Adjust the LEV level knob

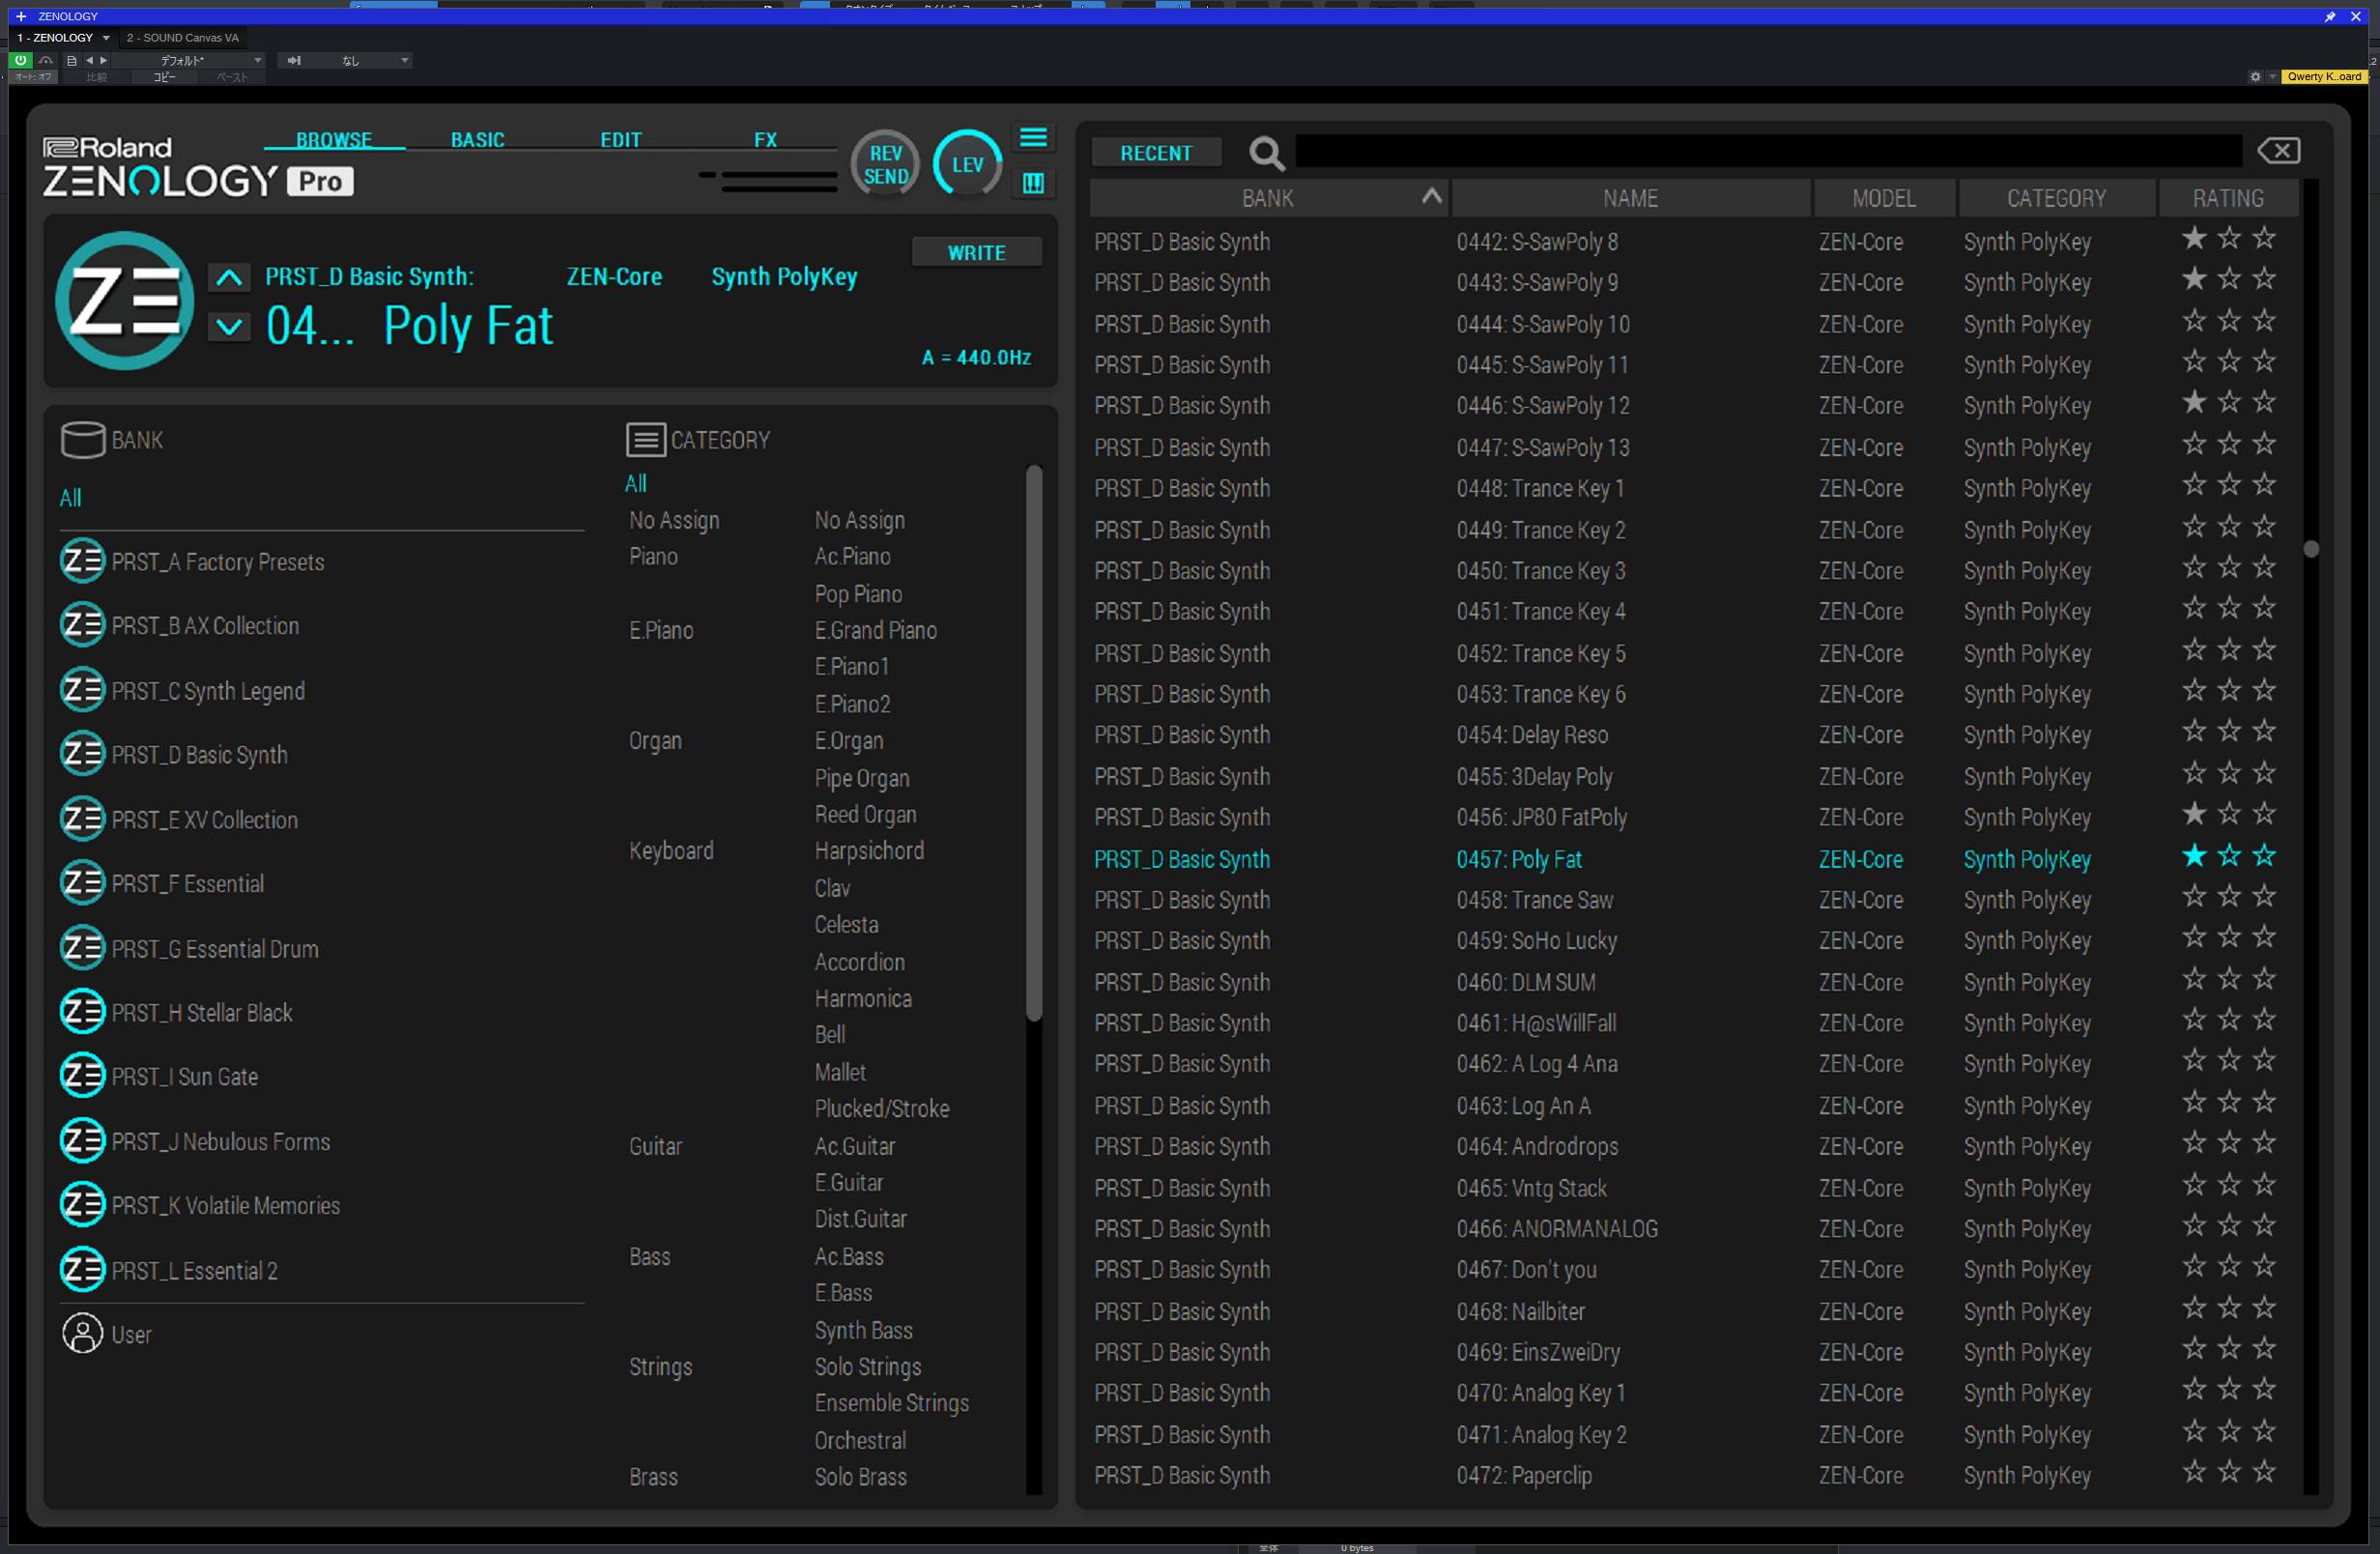(966, 164)
